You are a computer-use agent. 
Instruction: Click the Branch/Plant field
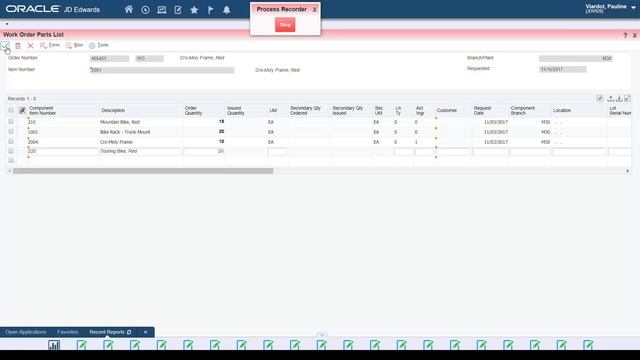[576, 58]
